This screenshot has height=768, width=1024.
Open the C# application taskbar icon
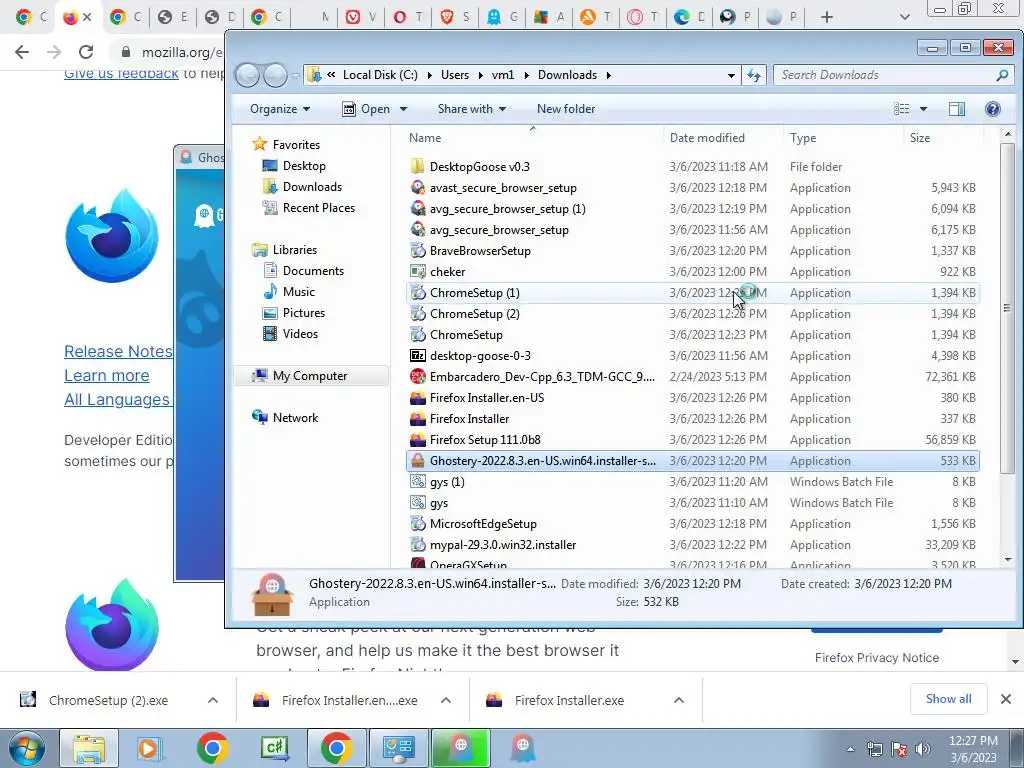pyautogui.click(x=275, y=748)
